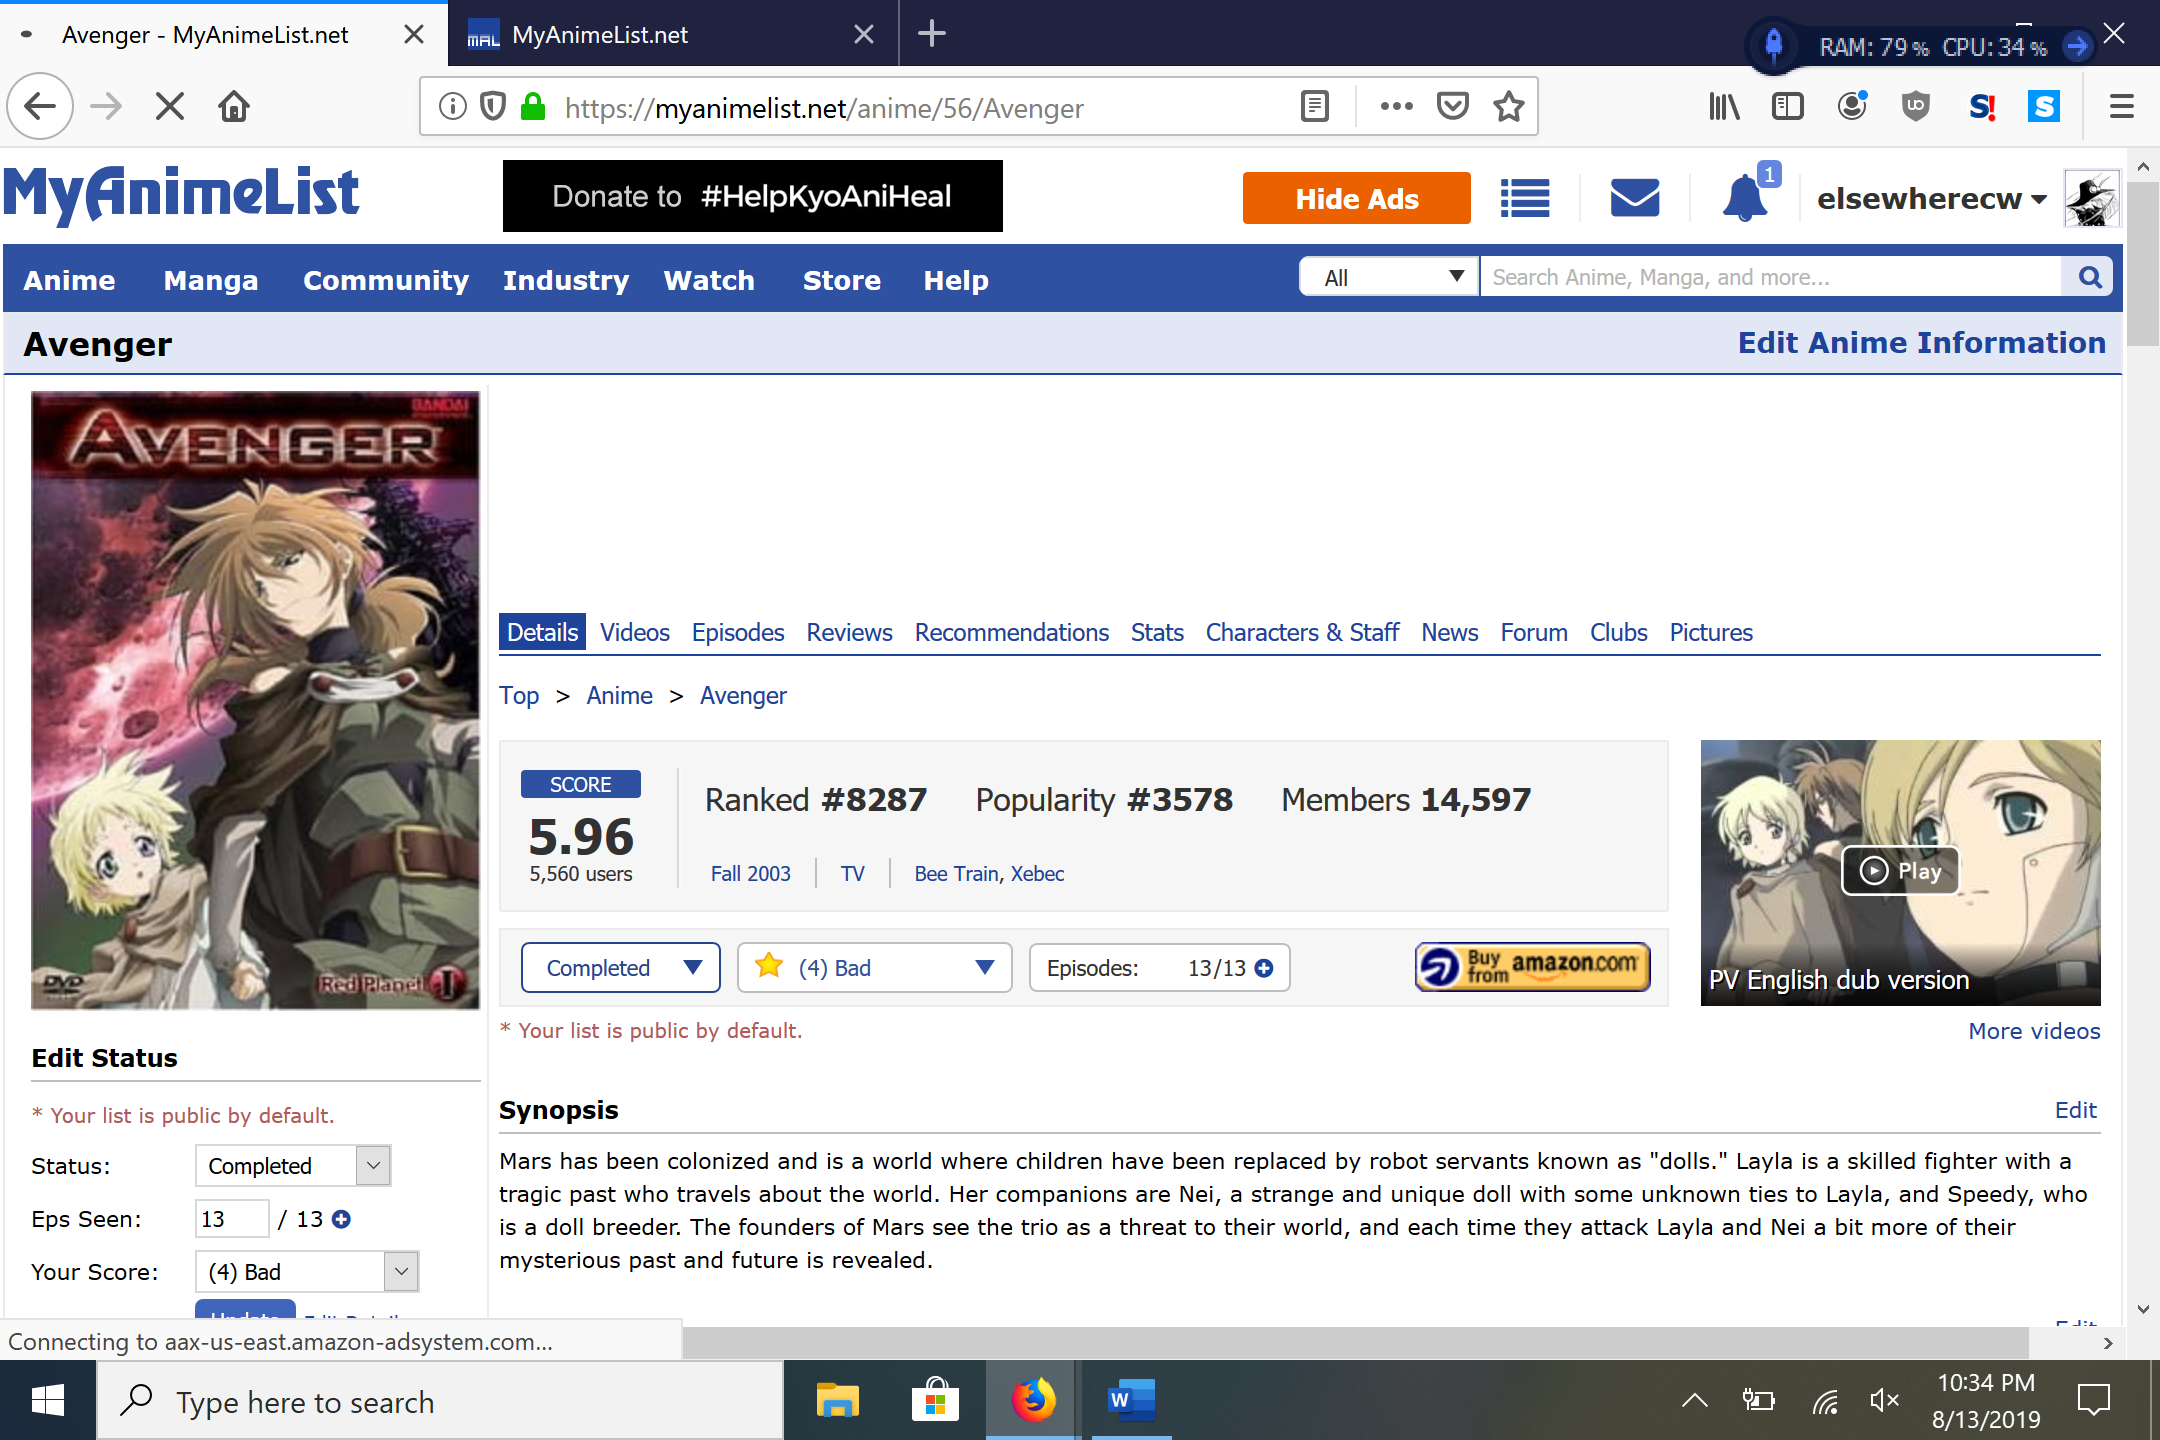Screen dimensions: 2160x1440
Task: Edit the Synopsis section
Action: click(x=2076, y=1110)
